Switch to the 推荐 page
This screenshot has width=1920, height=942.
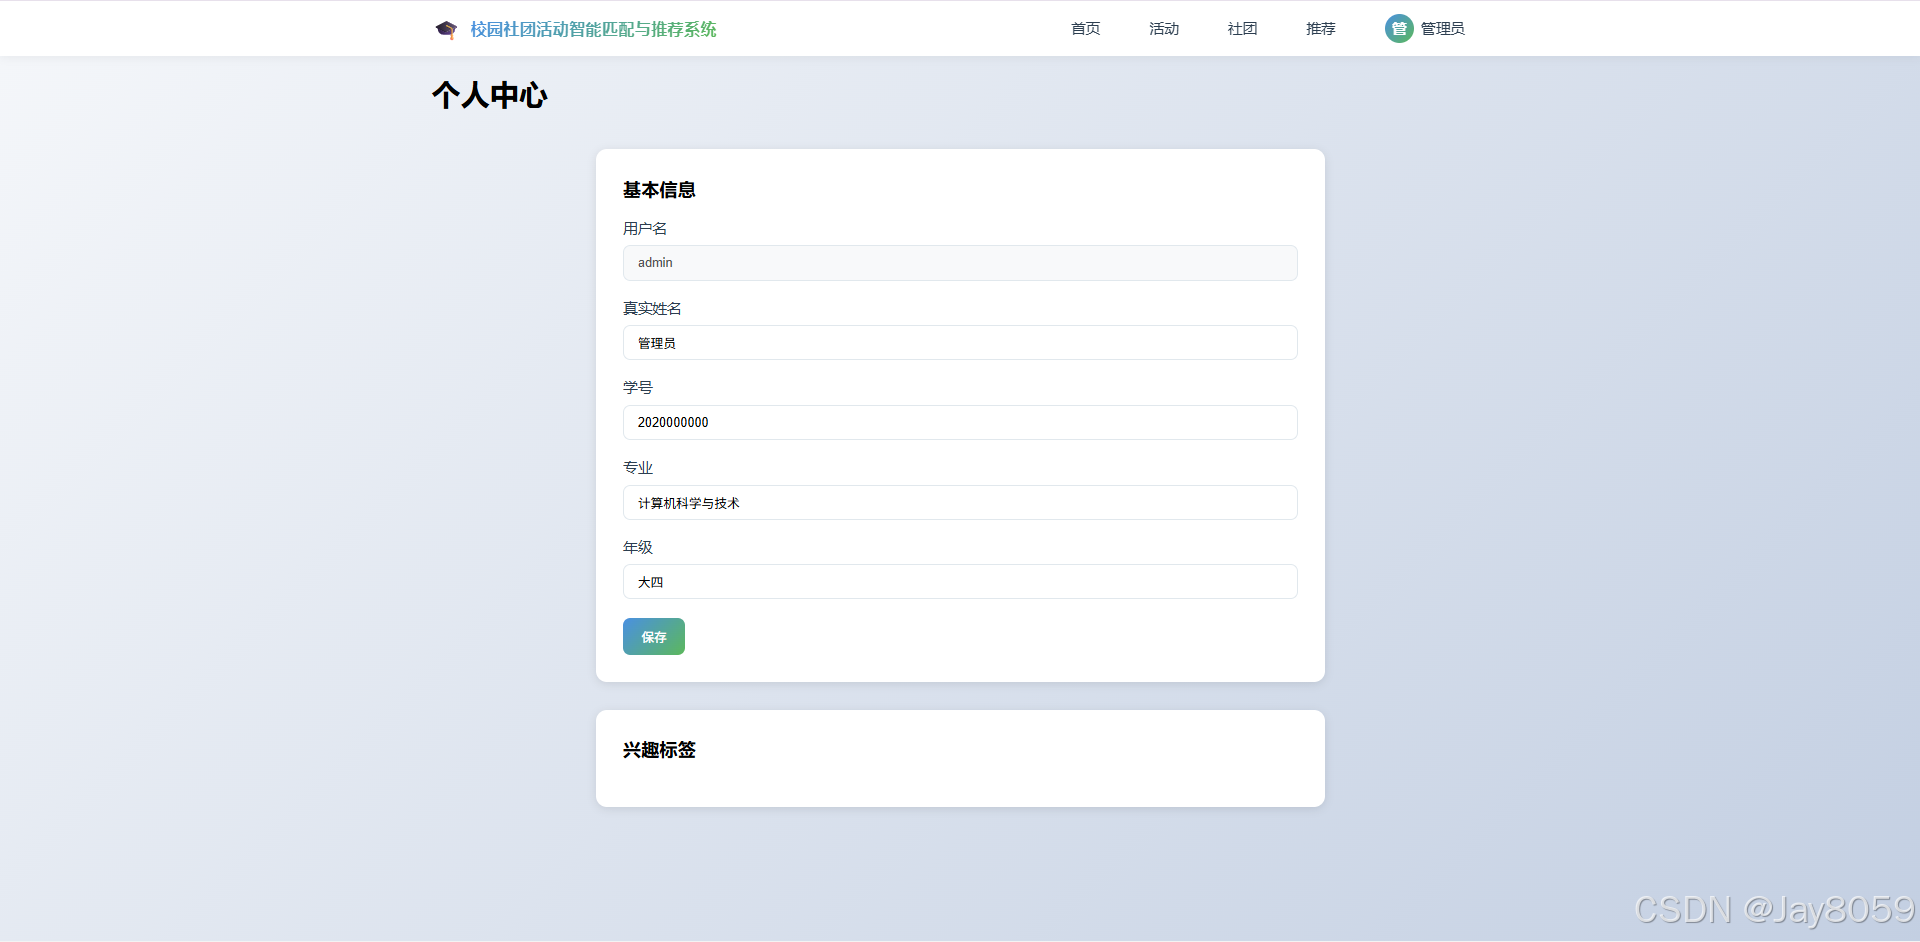[1321, 29]
